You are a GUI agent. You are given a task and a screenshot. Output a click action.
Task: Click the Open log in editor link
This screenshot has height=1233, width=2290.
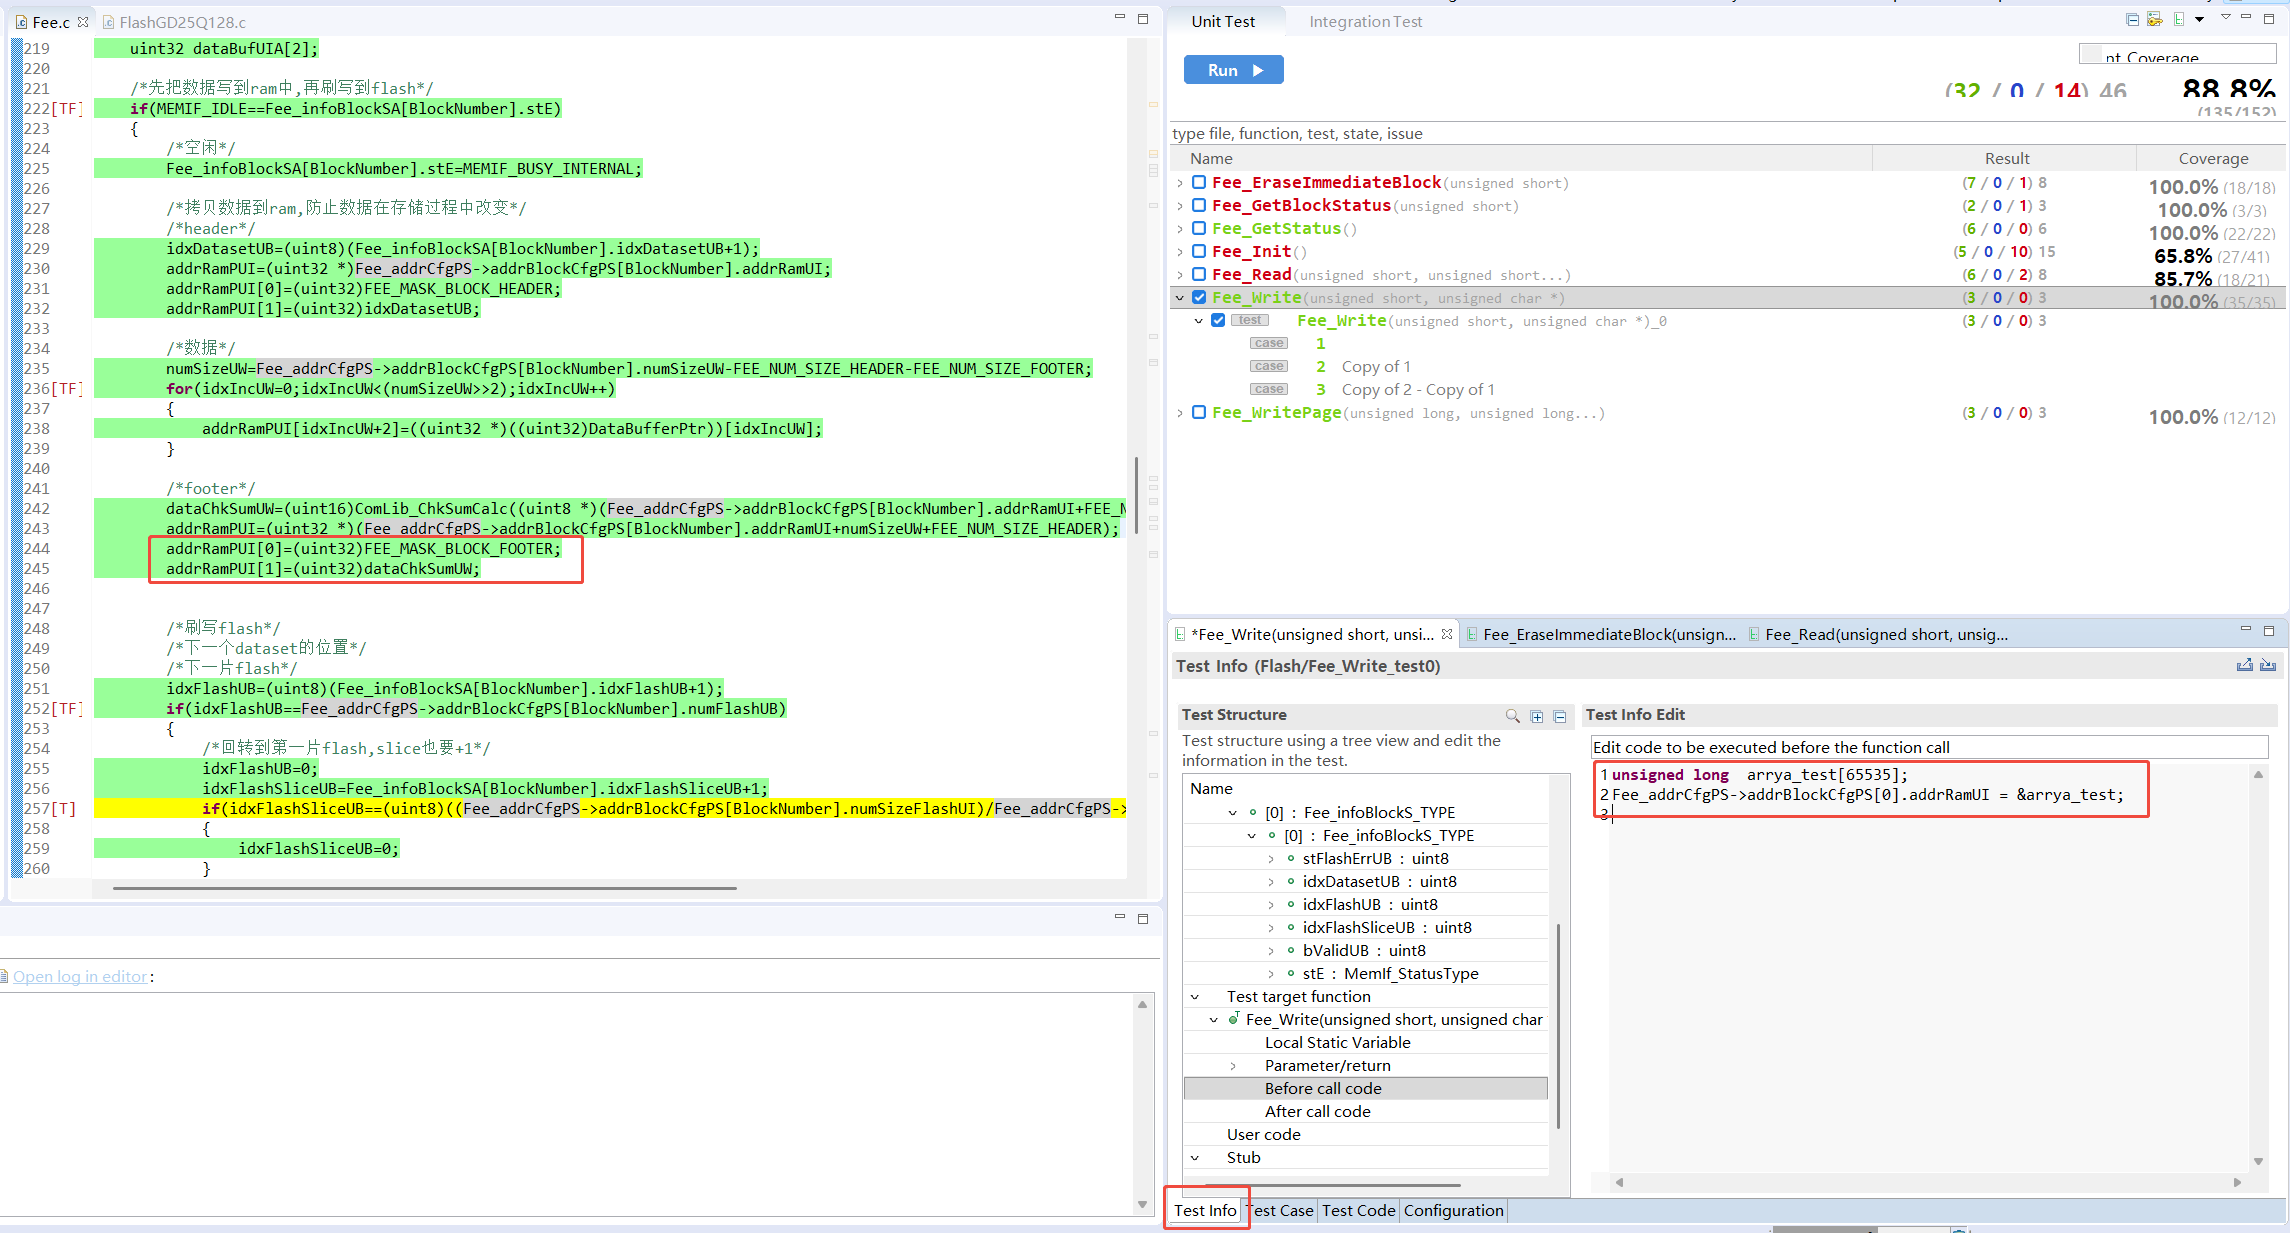click(80, 976)
